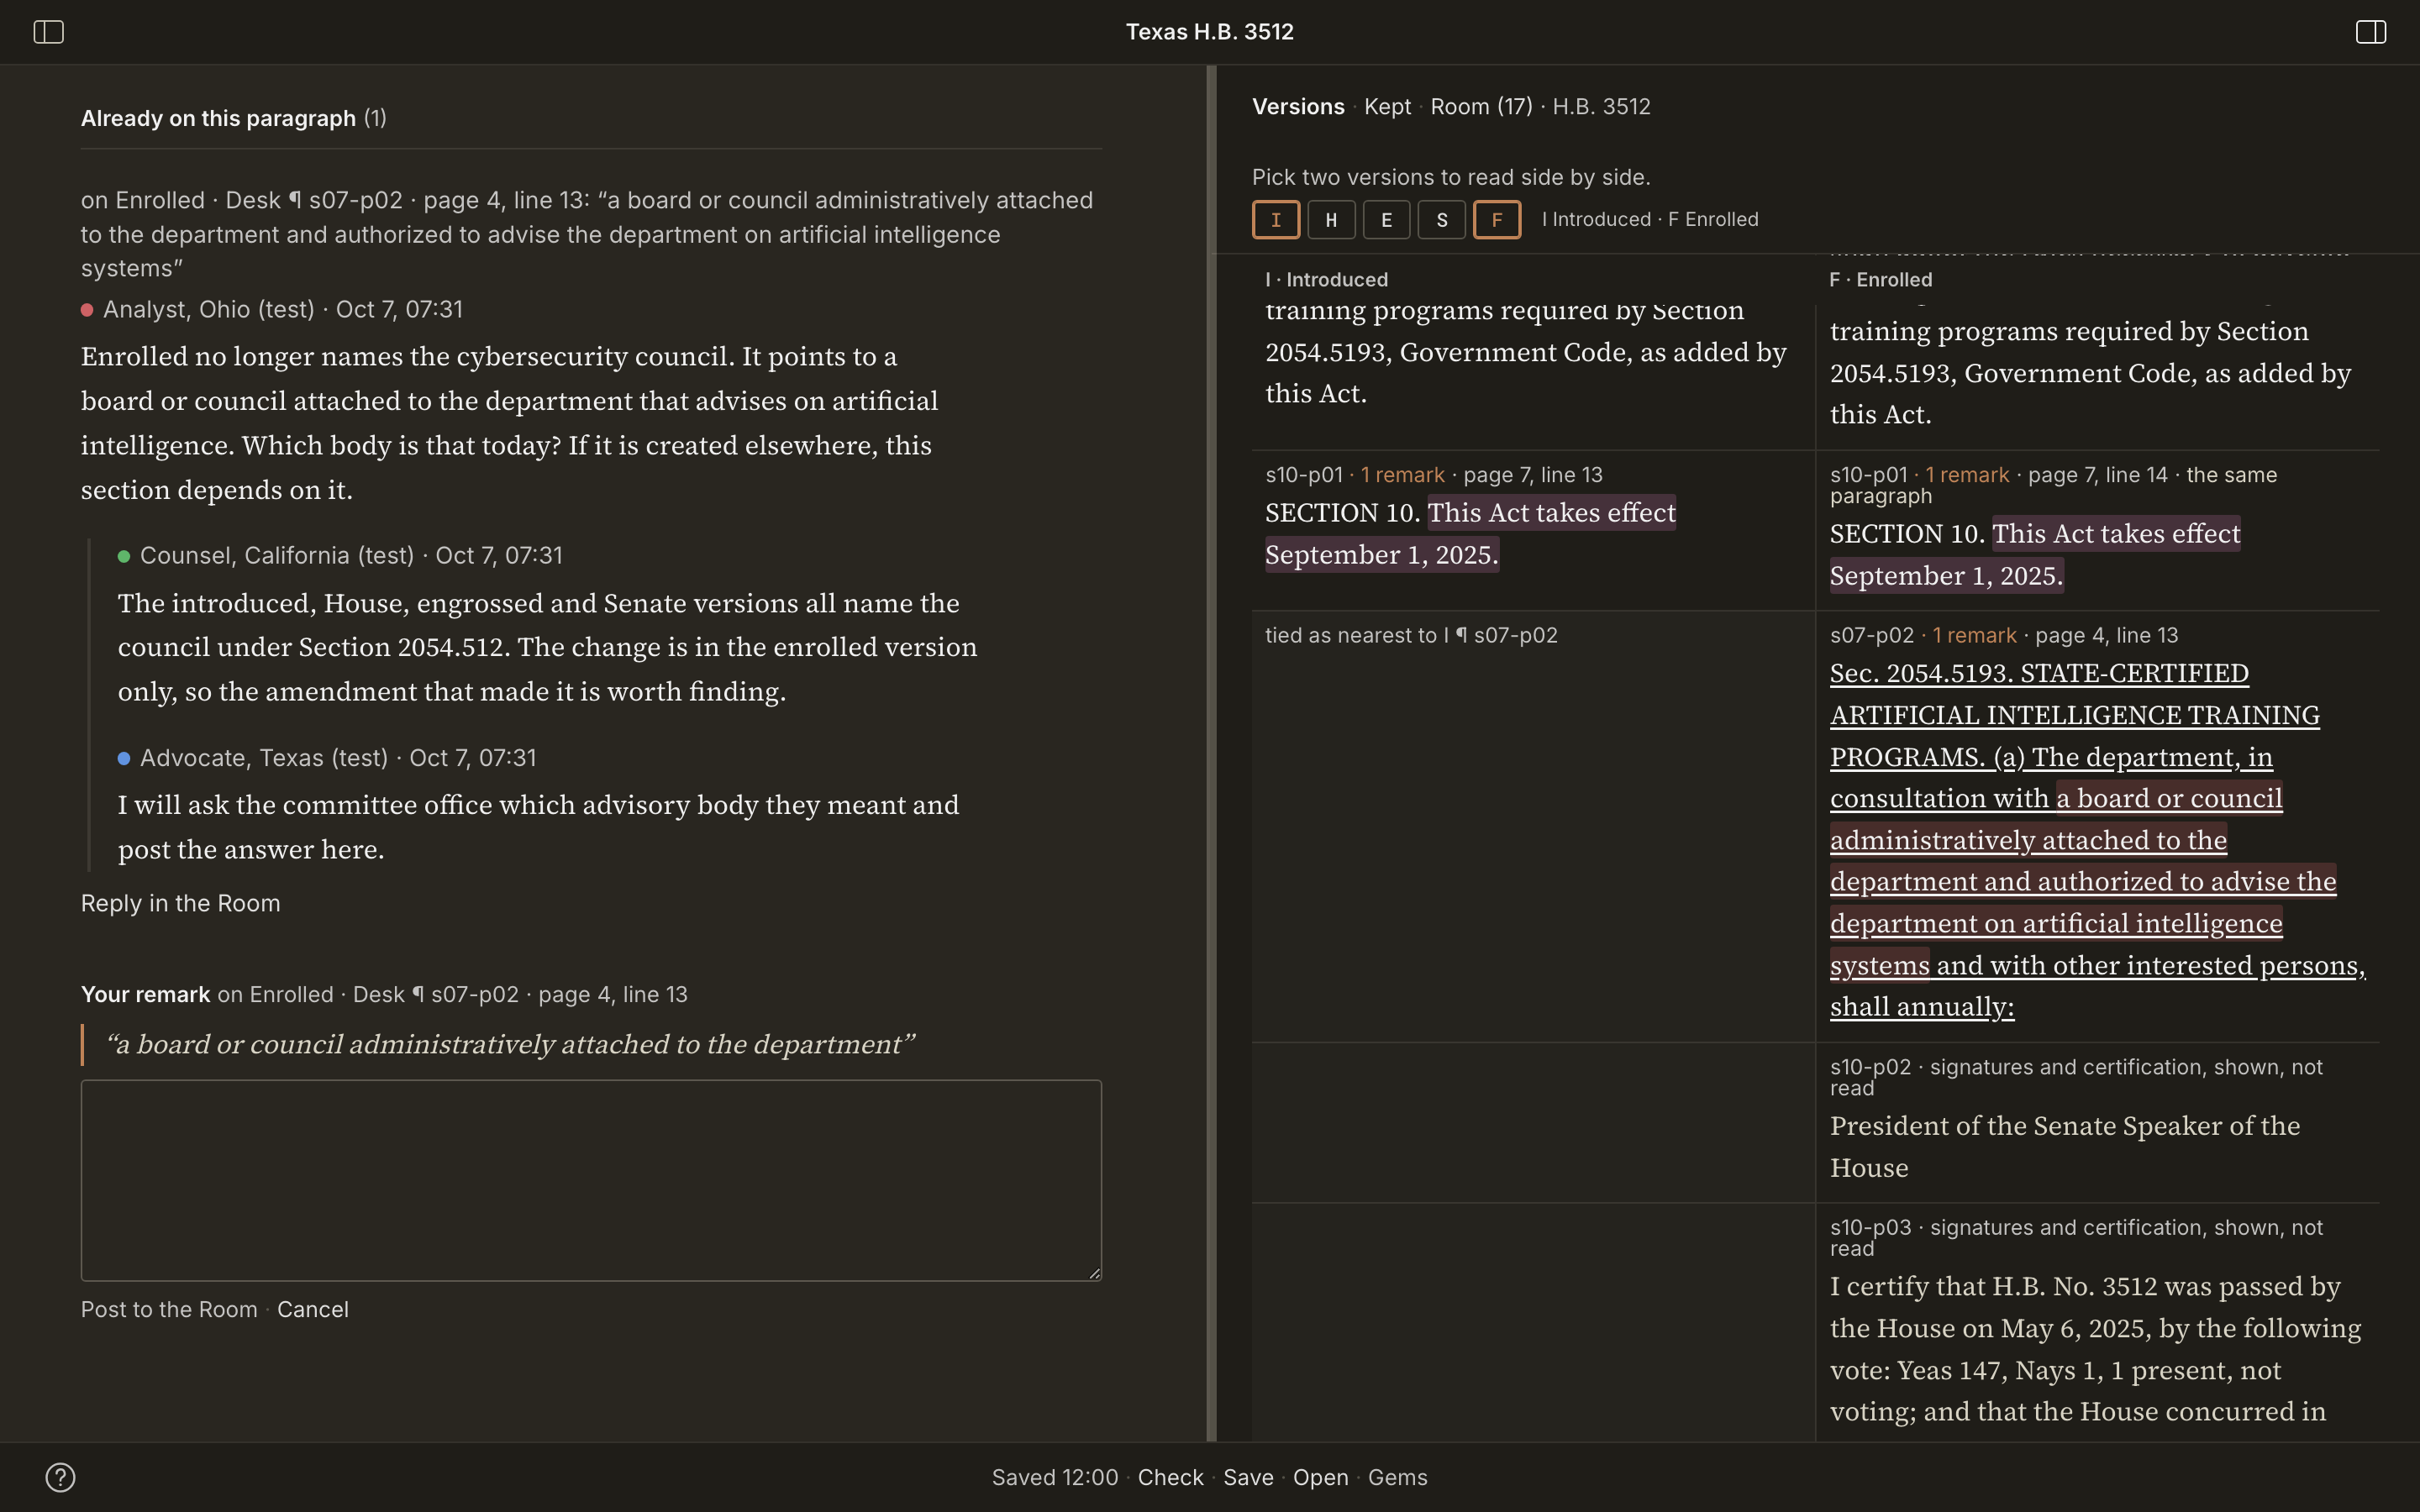Open the Room (17) tab
Image resolution: width=2420 pixels, height=1512 pixels.
coord(1481,107)
